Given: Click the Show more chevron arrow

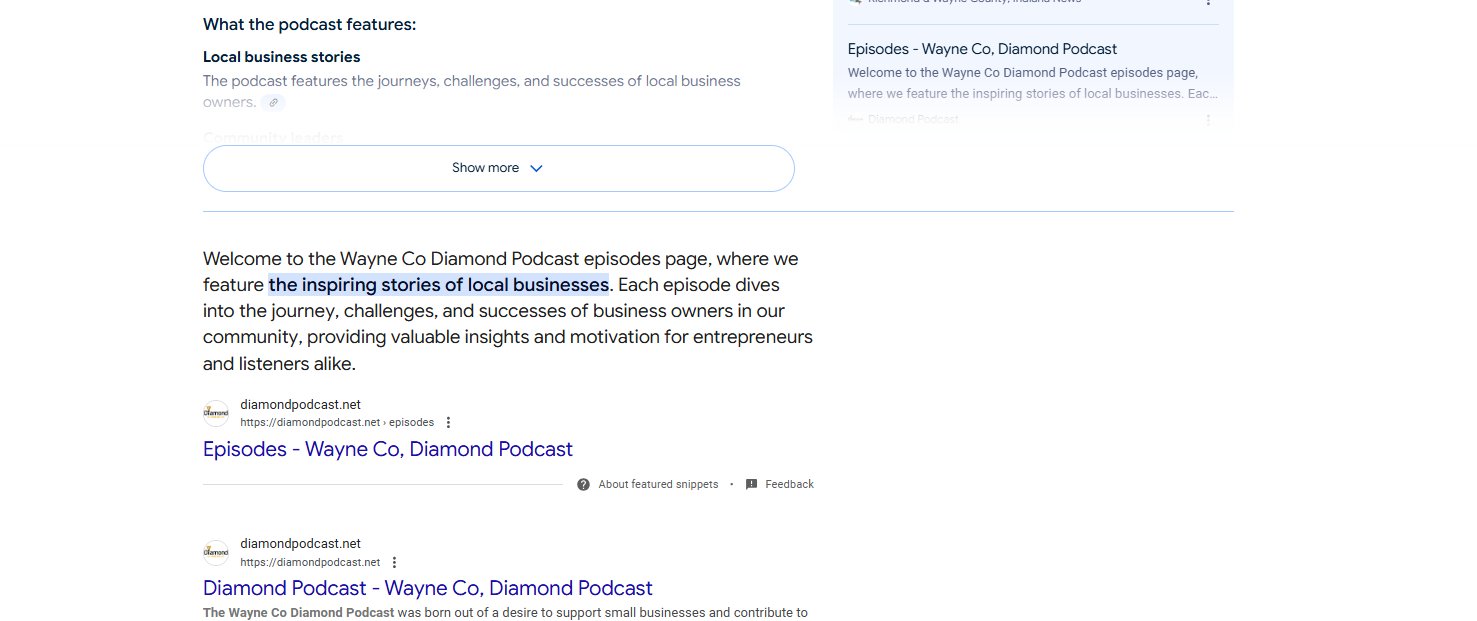Looking at the screenshot, I should click(x=537, y=168).
